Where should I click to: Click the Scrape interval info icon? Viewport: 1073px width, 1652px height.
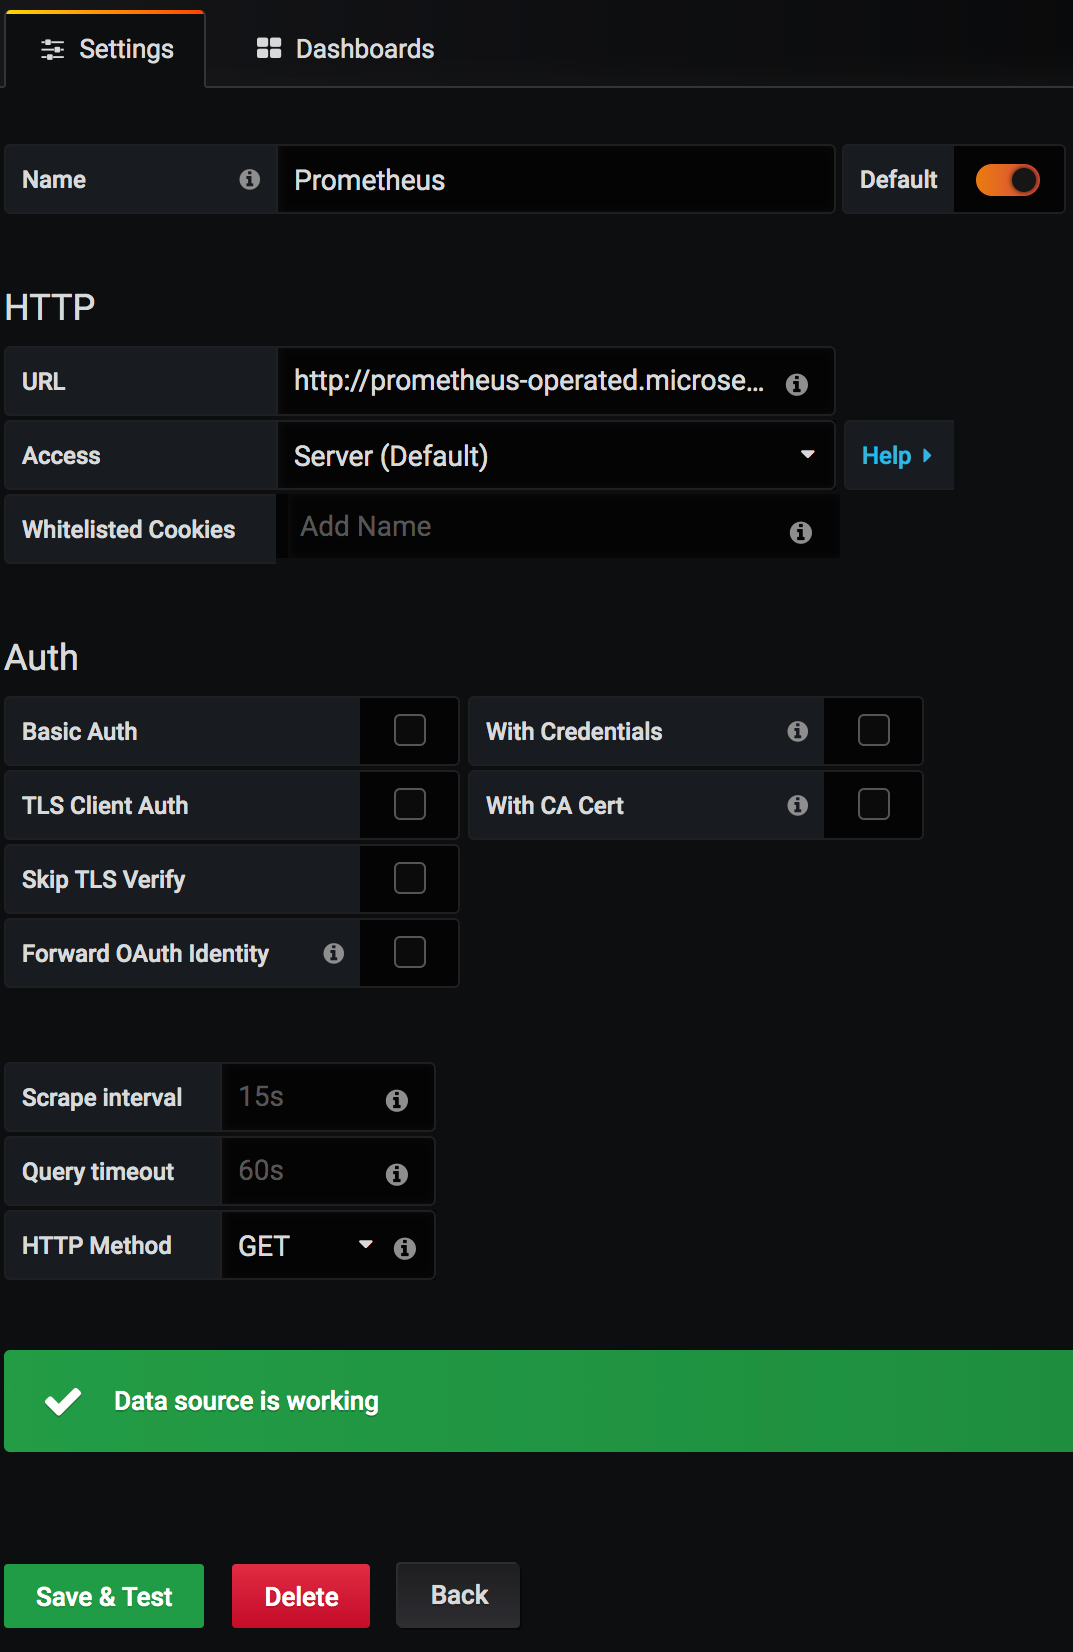pos(397,1100)
